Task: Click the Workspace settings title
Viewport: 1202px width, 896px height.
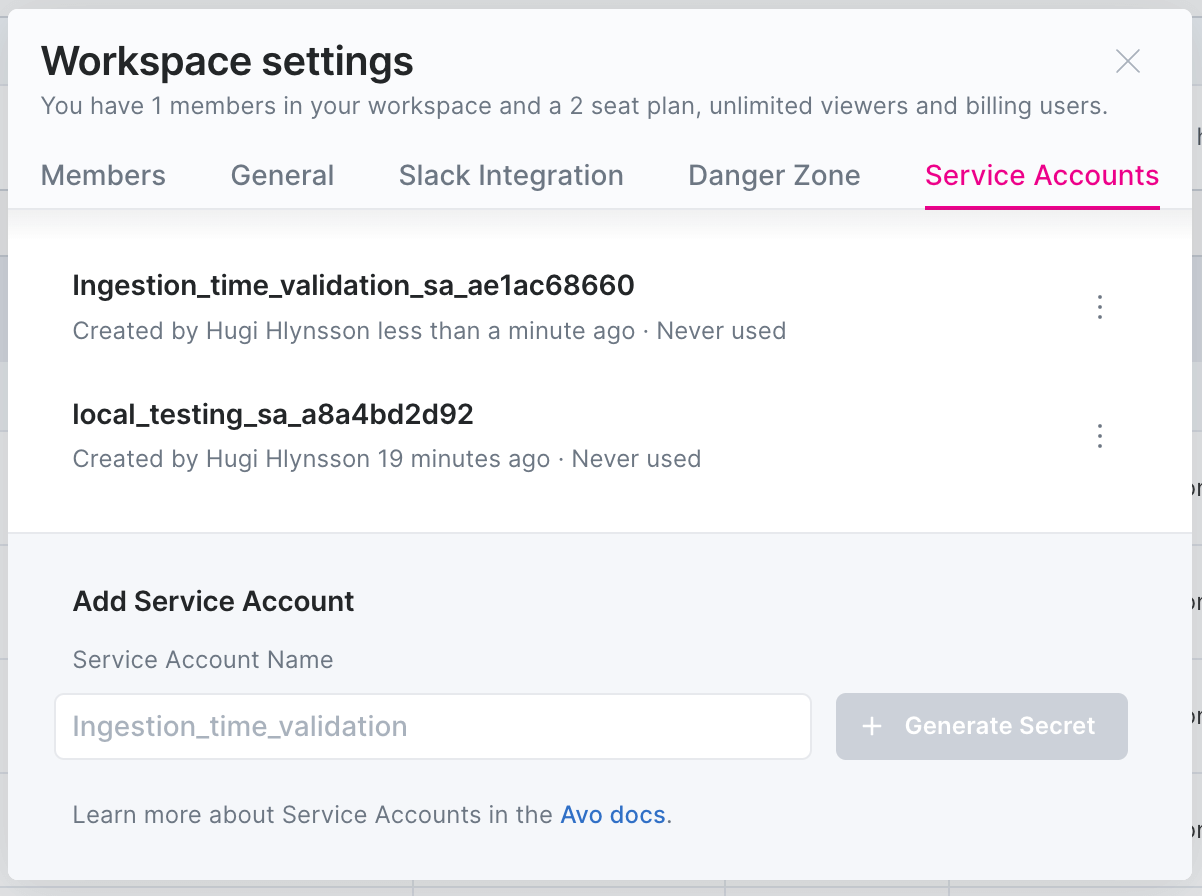Action: tap(227, 62)
